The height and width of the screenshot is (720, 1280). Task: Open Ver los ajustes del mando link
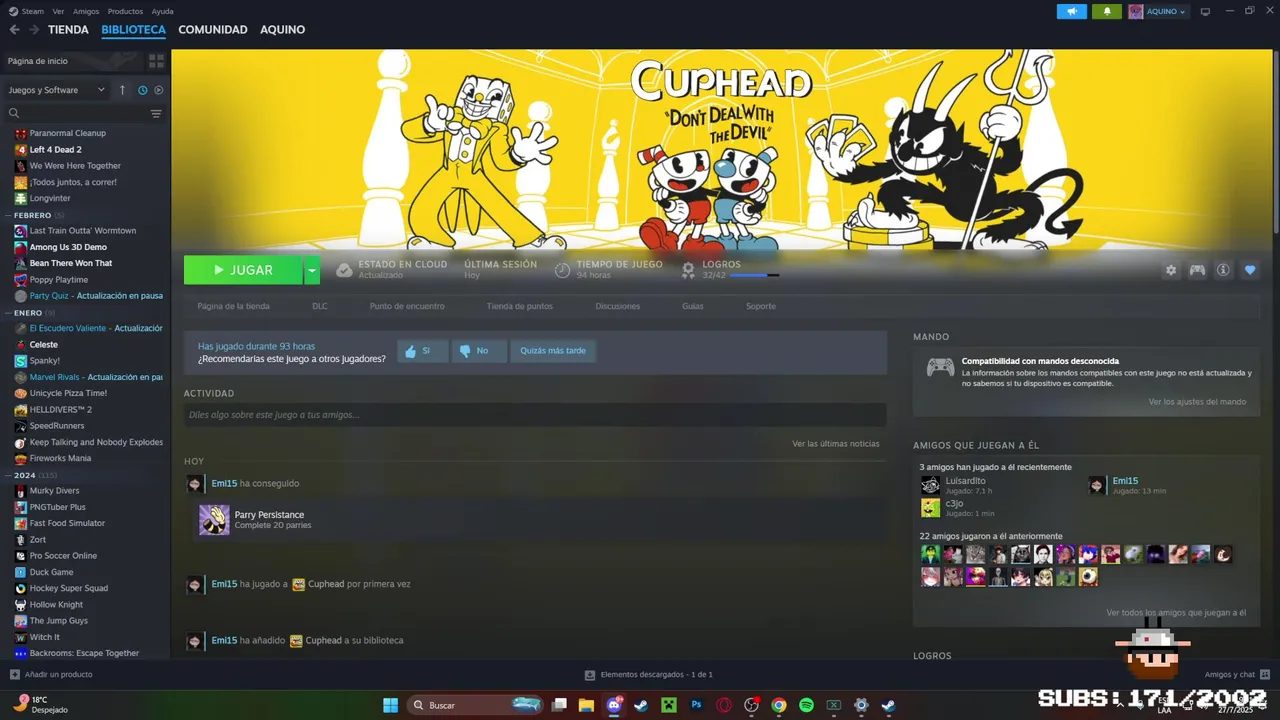1197,402
